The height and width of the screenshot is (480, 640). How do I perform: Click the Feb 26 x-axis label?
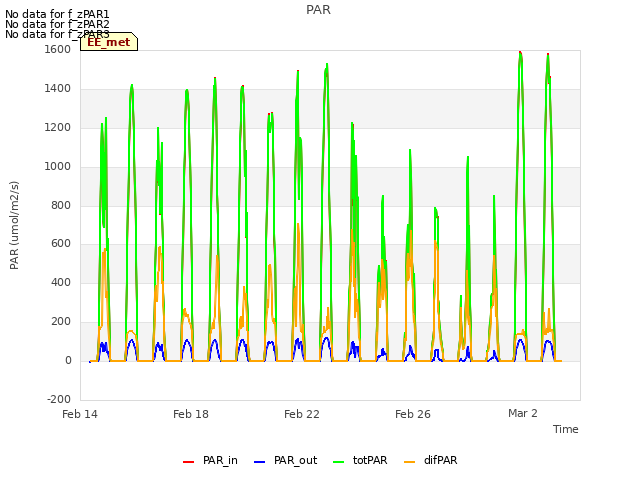pos(413,414)
